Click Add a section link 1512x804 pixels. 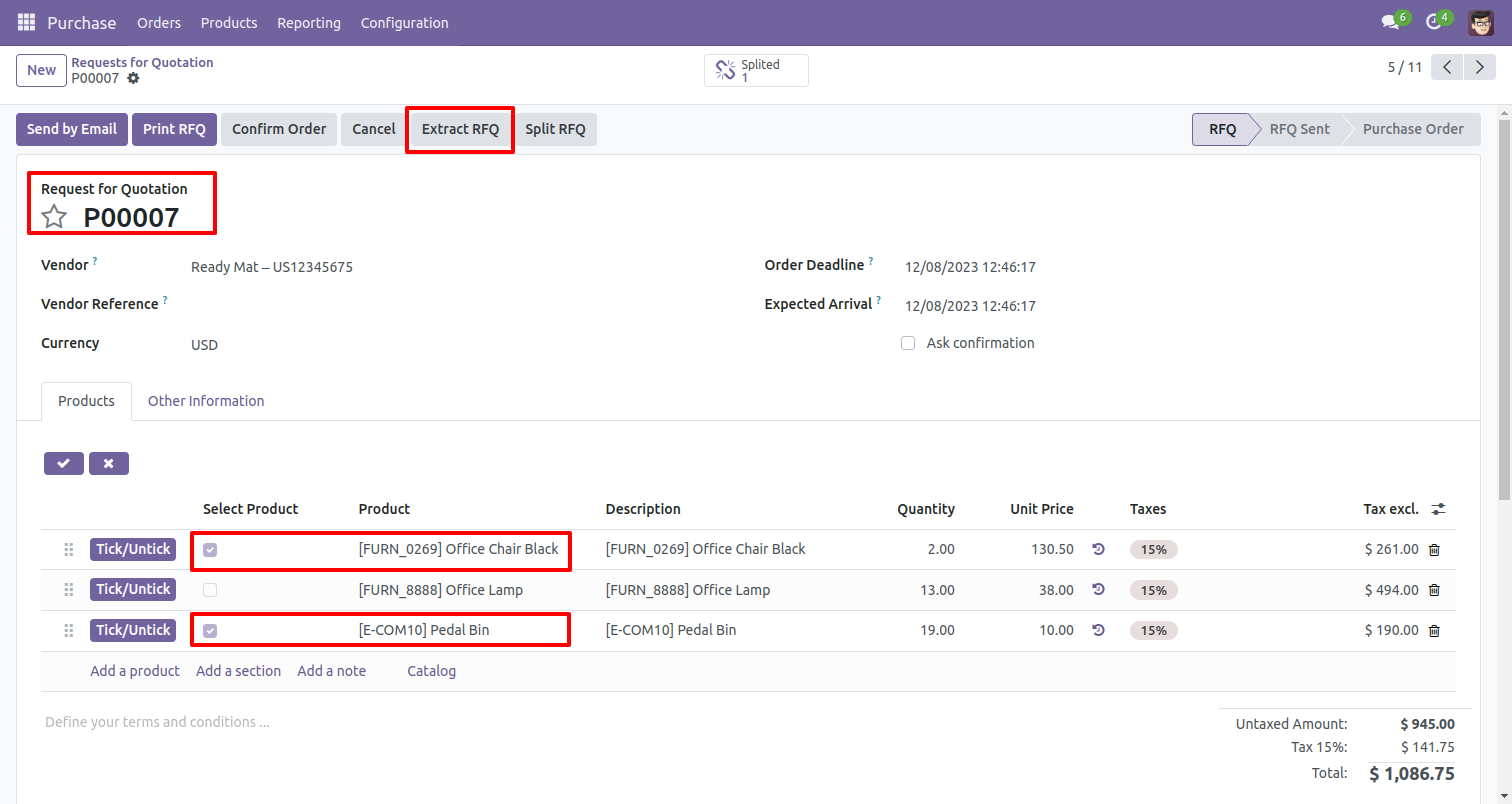(238, 671)
